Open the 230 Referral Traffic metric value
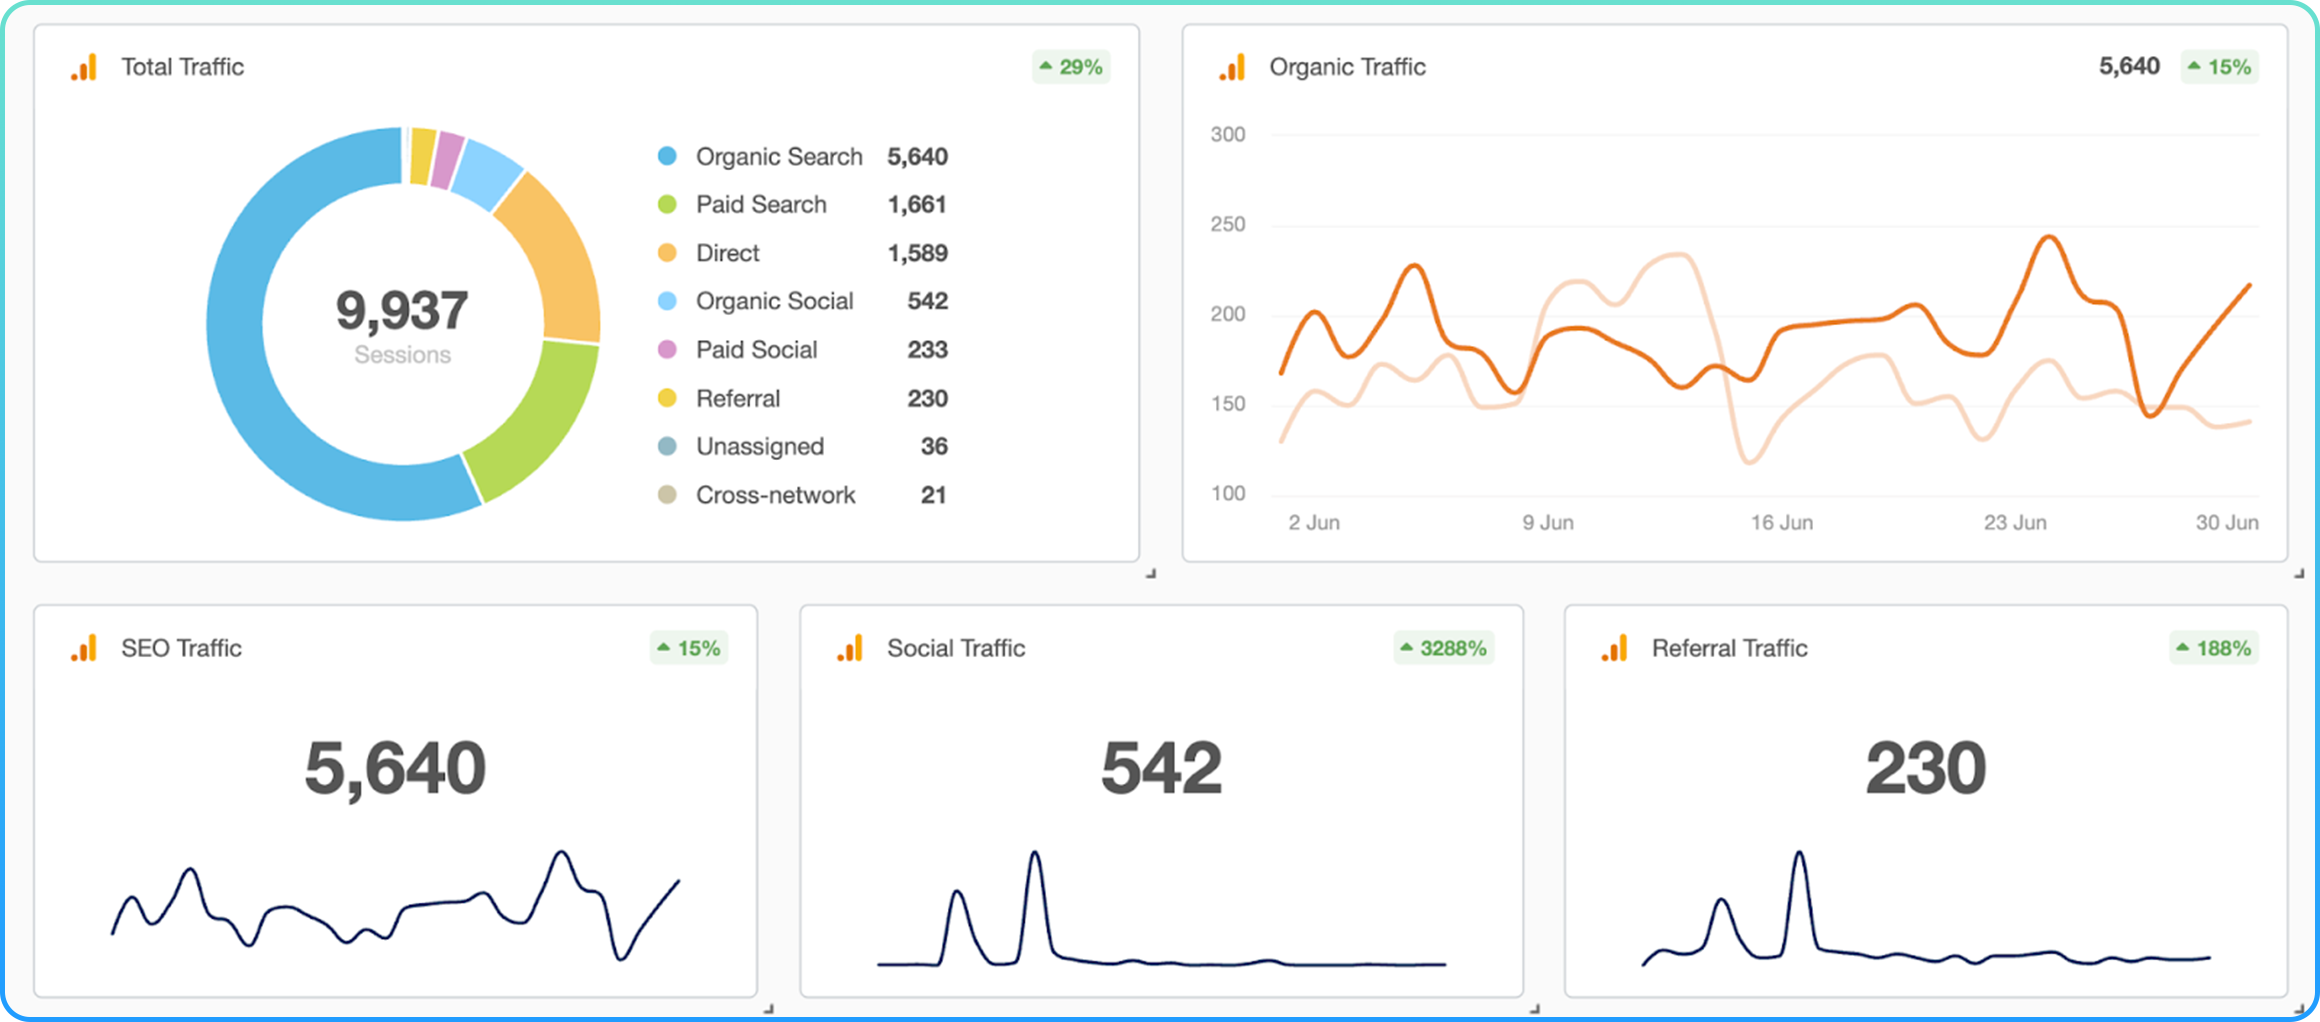The width and height of the screenshot is (2320, 1022). [x=1925, y=768]
